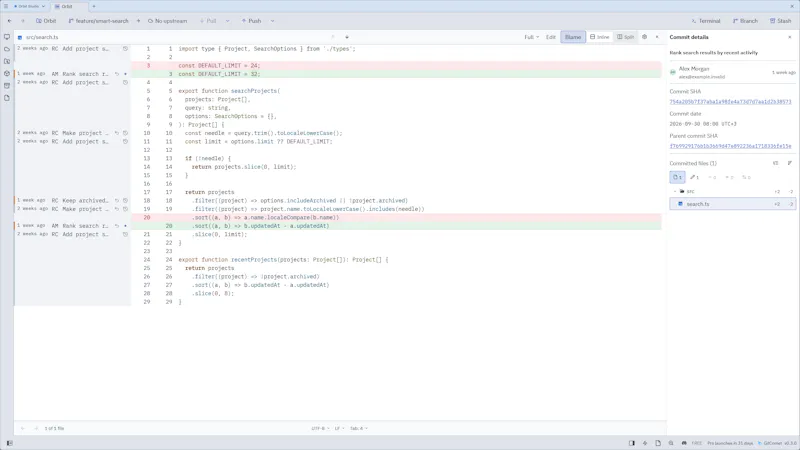Screen dimensions: 800x450
Task: Click history icon on 'Make project' line 10 row
Action: (x=125, y=133)
